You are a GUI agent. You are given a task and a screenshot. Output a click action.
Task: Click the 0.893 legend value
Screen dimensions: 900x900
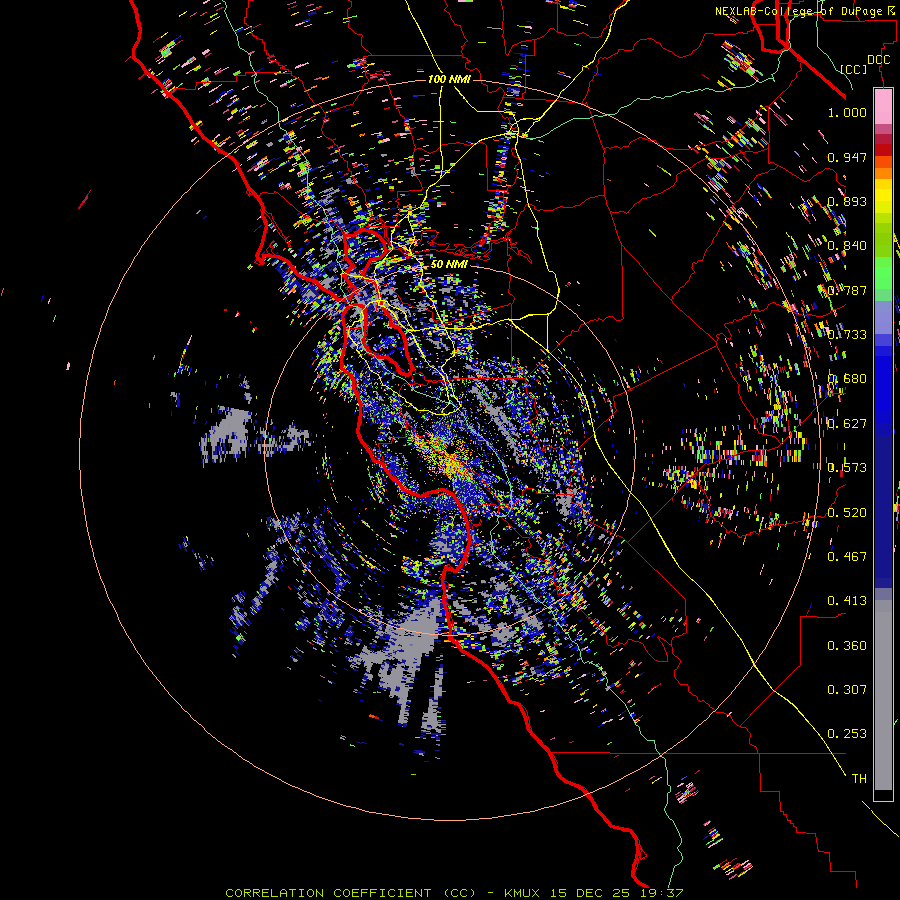(x=847, y=201)
